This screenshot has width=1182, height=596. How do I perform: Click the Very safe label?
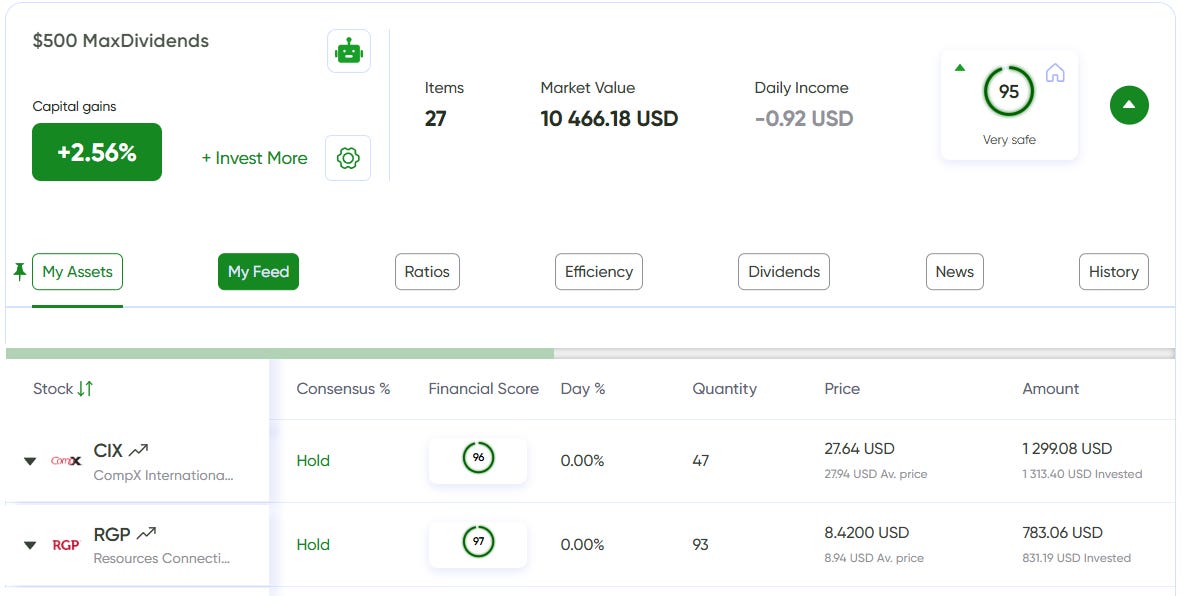[x=1009, y=139]
